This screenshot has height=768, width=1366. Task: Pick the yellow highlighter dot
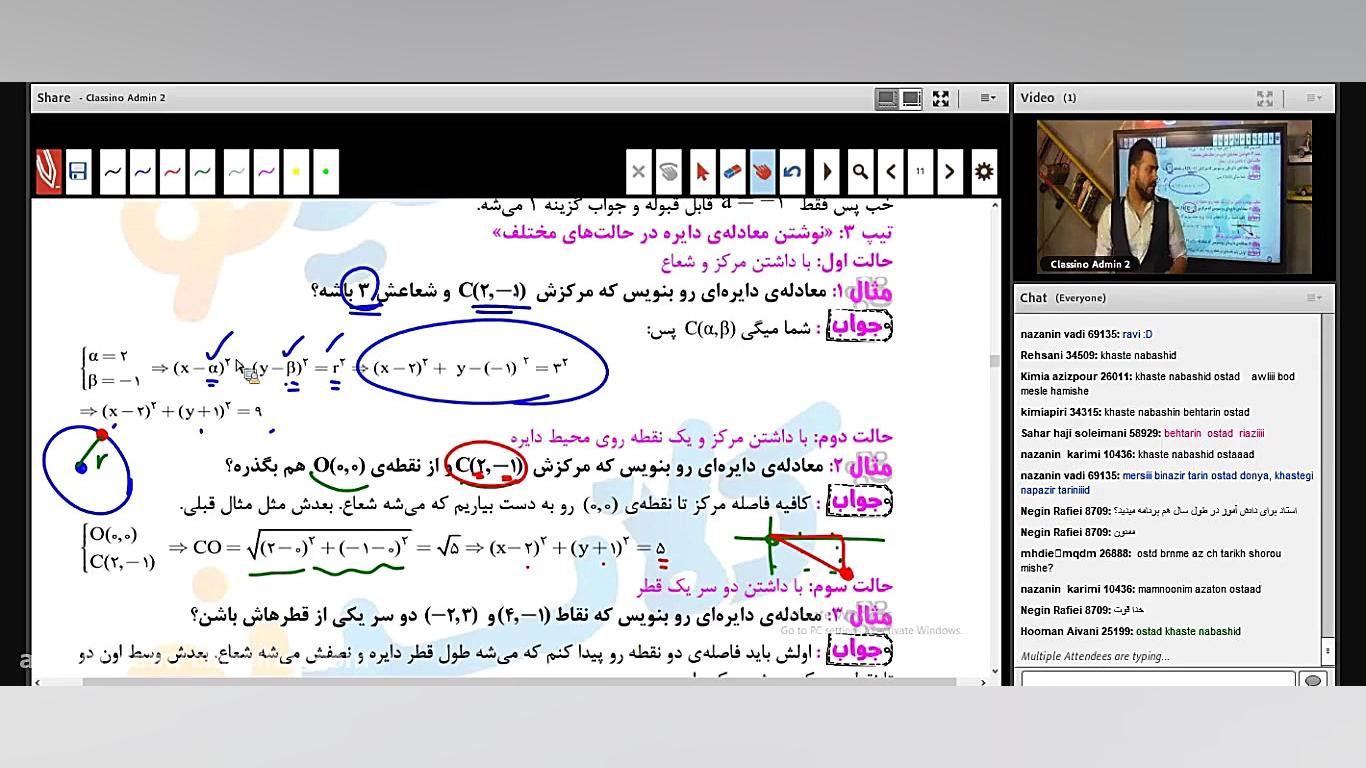click(296, 172)
